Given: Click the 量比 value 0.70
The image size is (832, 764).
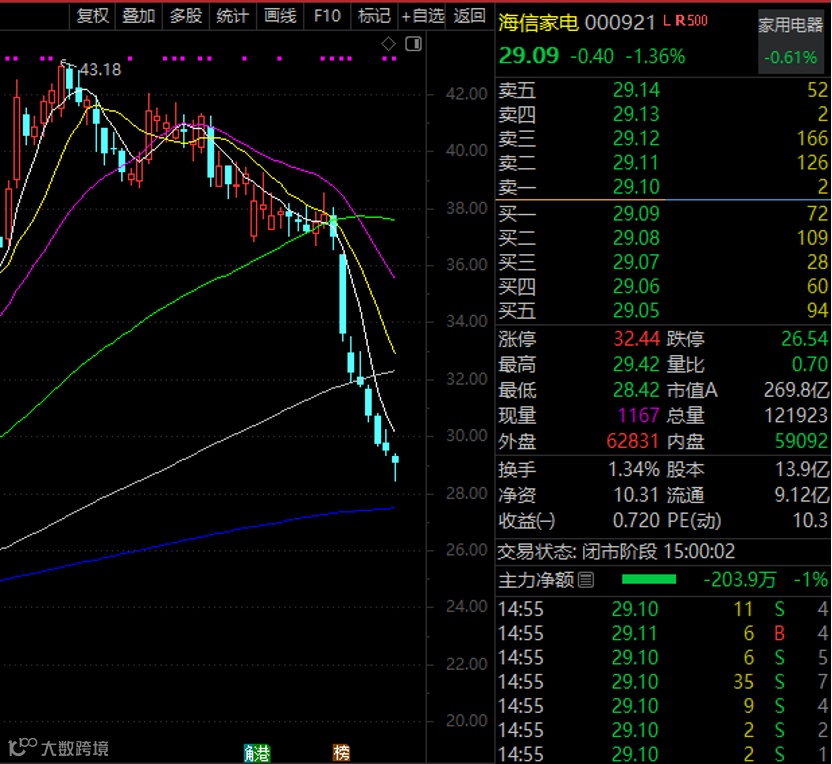Looking at the screenshot, I should point(810,364).
